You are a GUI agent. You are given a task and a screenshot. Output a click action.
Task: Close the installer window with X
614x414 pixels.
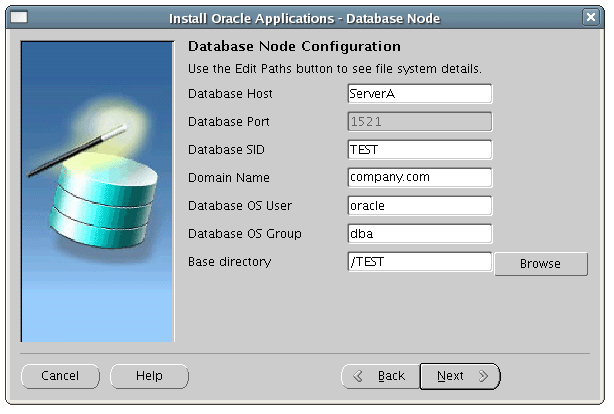pos(591,18)
